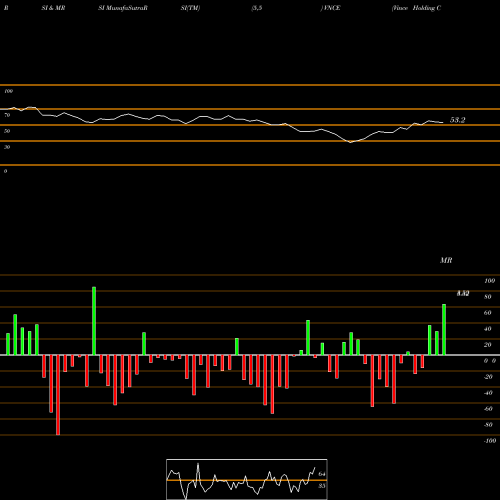Click the 'Vince Holding C' company name
500x500 pixels.
(417, 8)
